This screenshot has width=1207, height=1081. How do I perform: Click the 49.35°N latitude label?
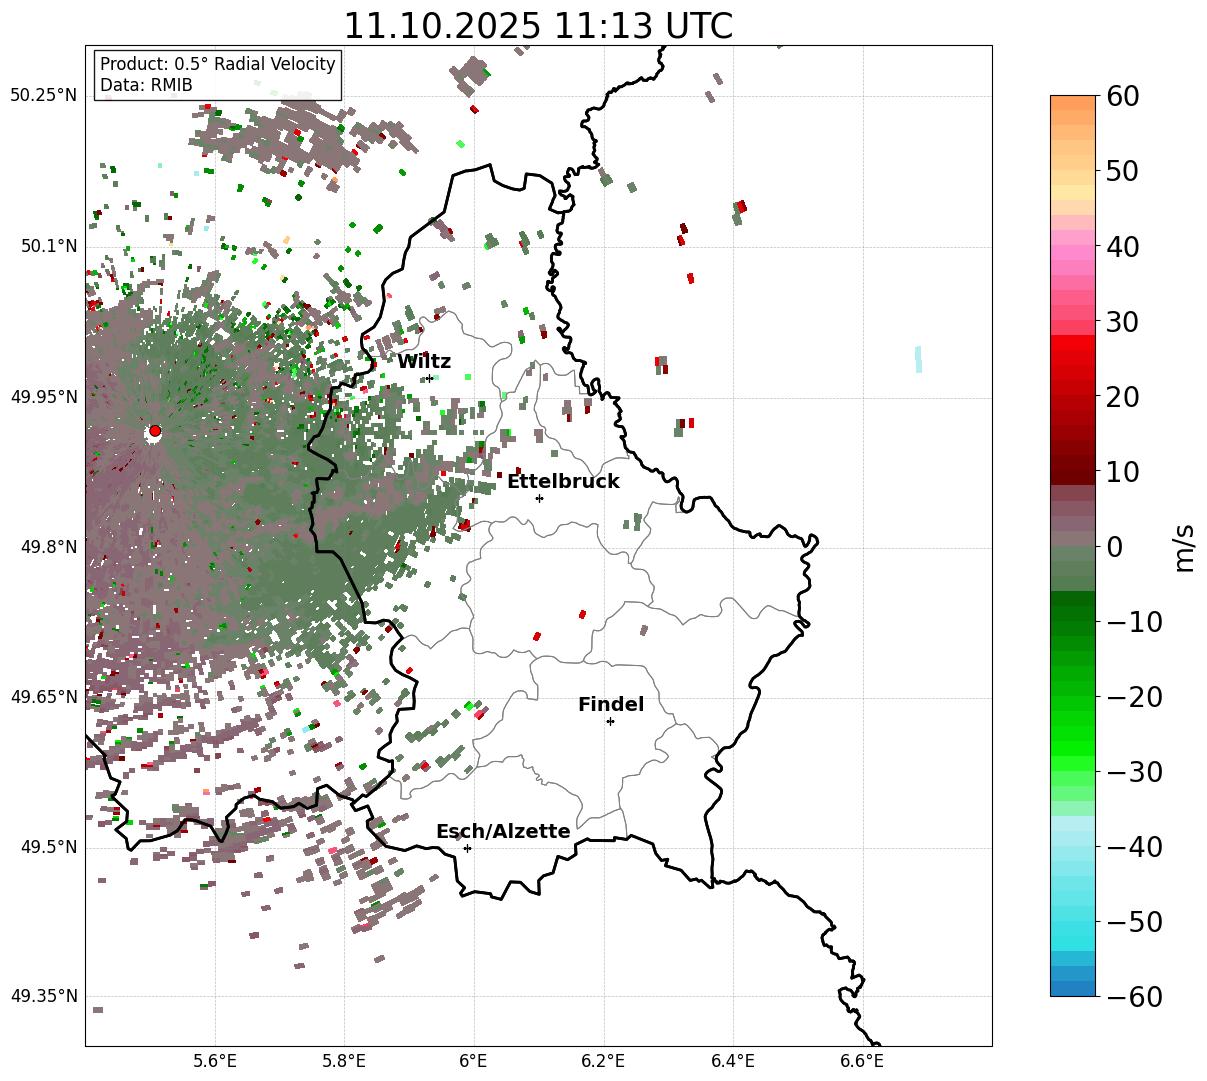click(x=44, y=996)
